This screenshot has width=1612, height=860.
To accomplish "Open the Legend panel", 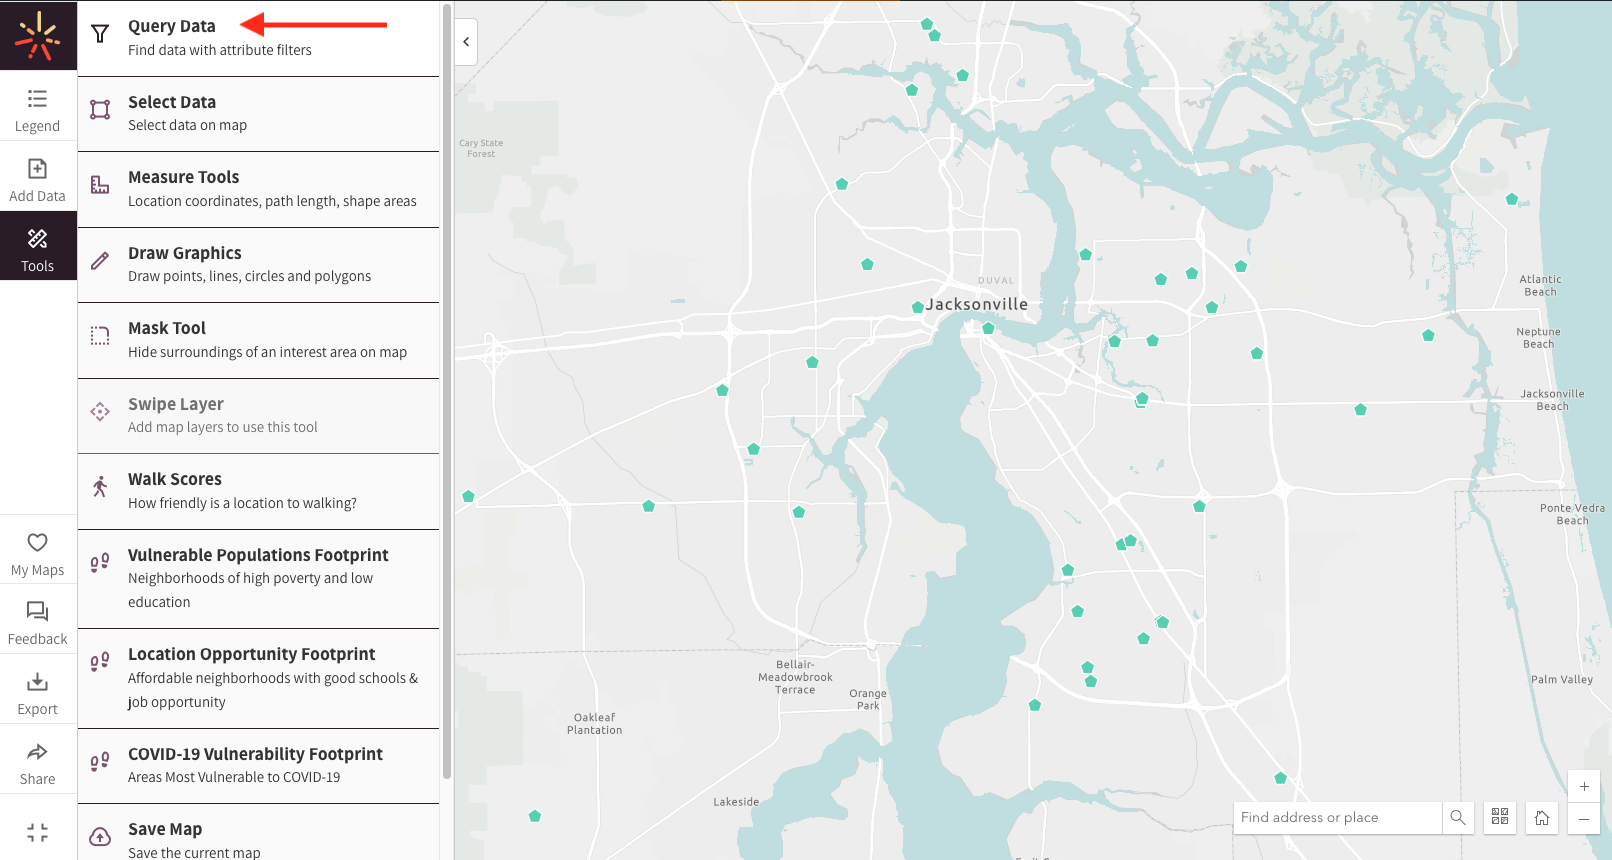I will point(37,108).
